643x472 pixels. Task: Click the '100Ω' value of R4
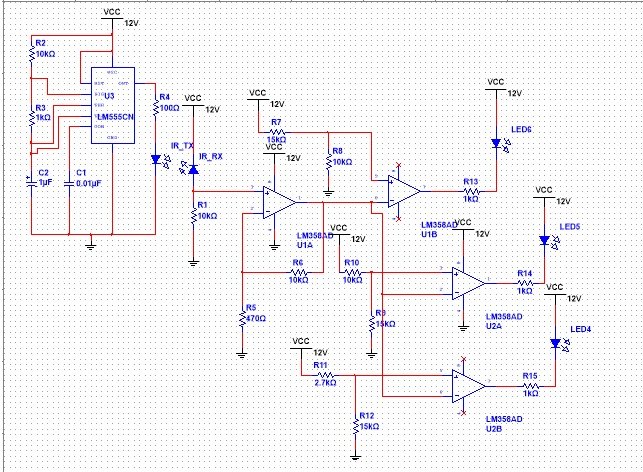tap(169, 108)
